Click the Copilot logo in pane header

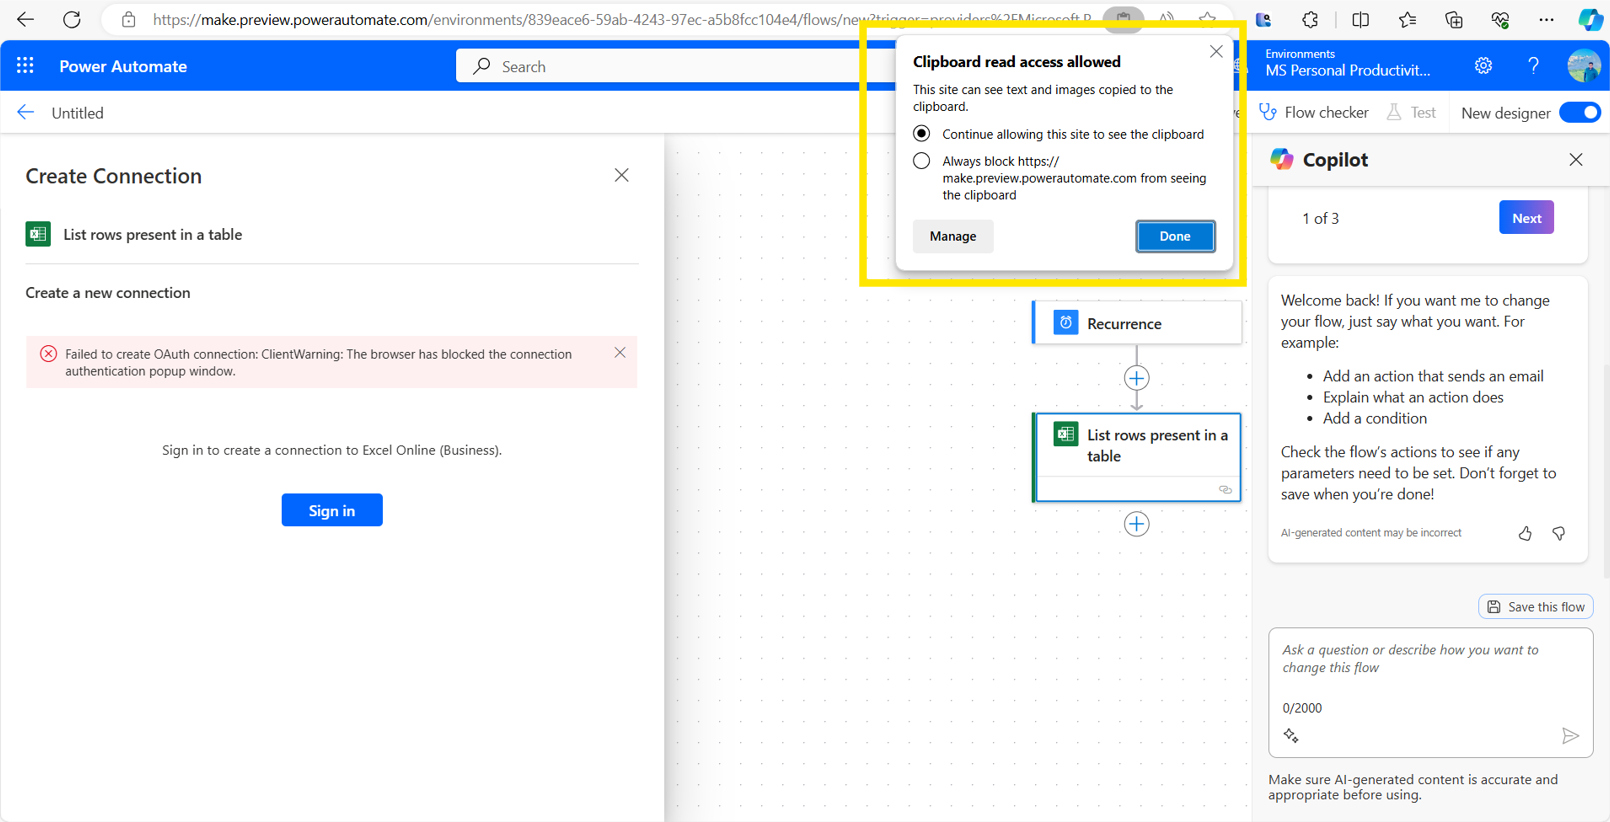[x=1281, y=159]
